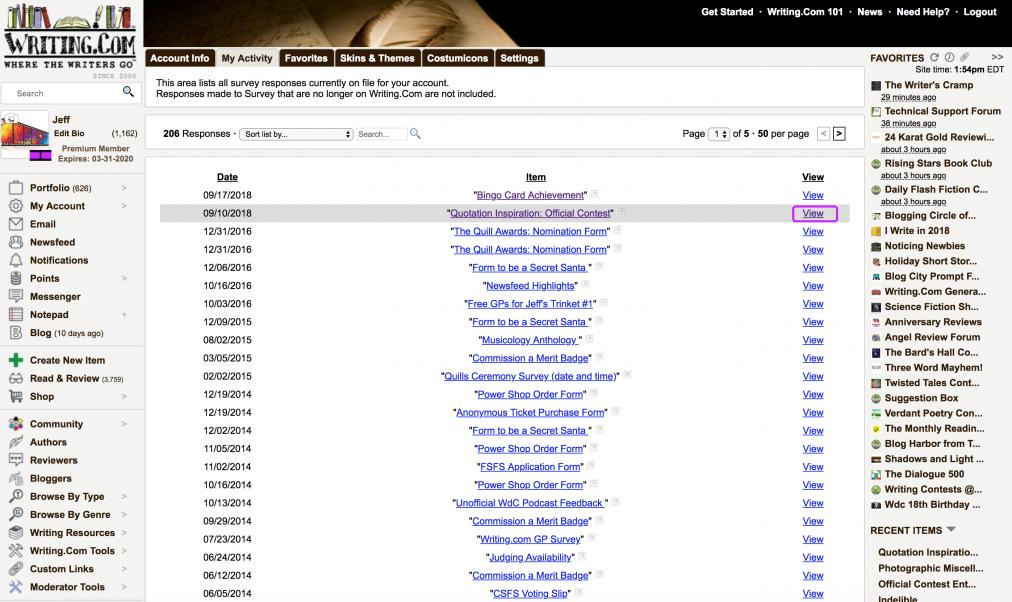Open the Costumicons tab

457,58
